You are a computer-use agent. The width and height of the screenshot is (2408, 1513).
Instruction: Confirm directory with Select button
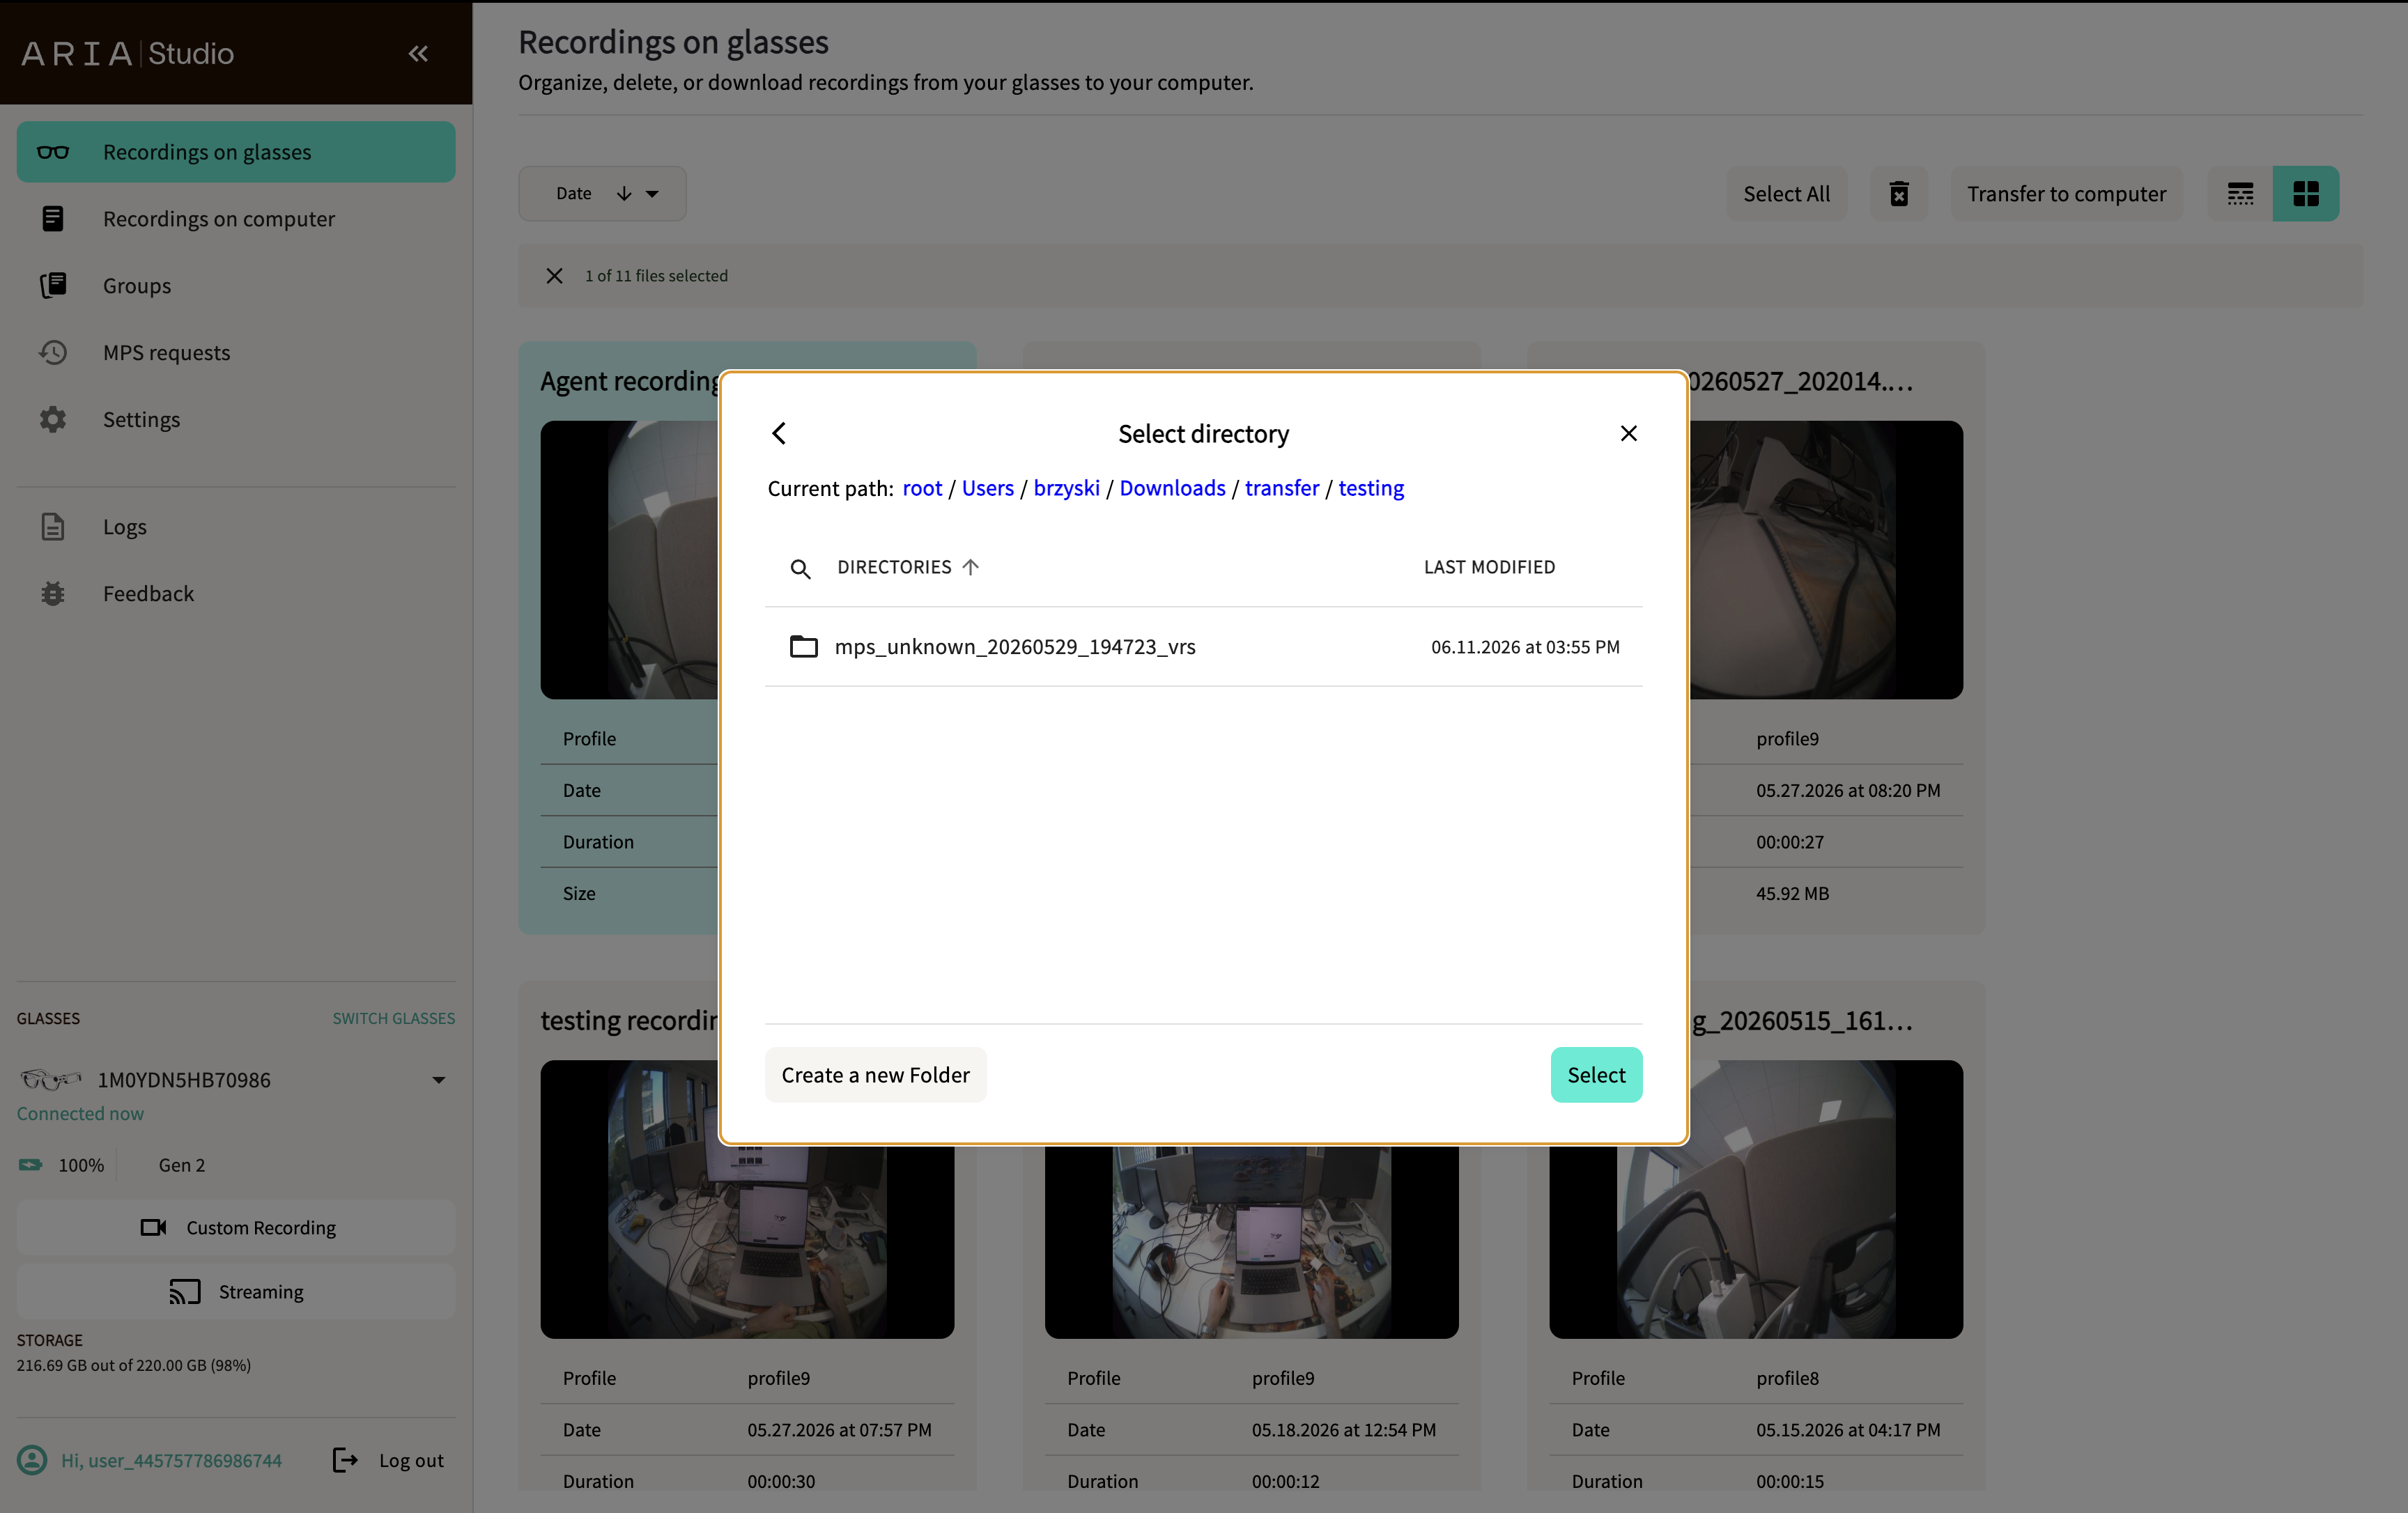point(1596,1074)
